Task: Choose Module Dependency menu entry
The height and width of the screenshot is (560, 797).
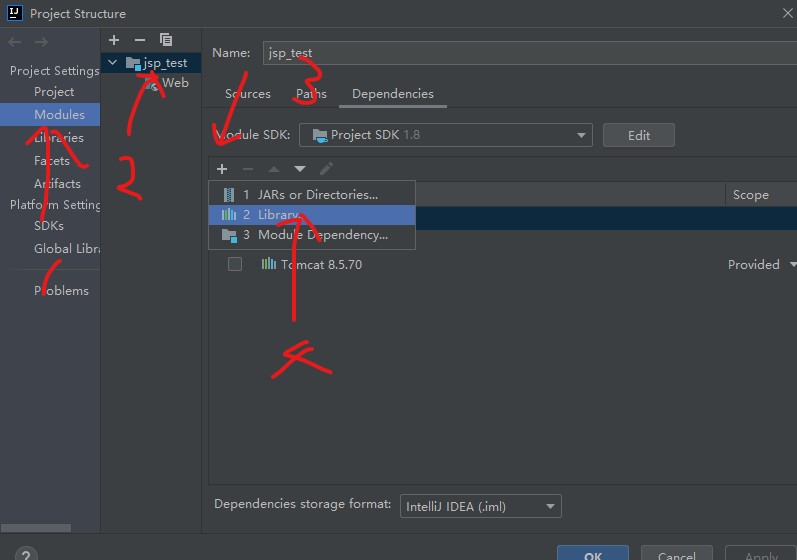Action: 312,235
